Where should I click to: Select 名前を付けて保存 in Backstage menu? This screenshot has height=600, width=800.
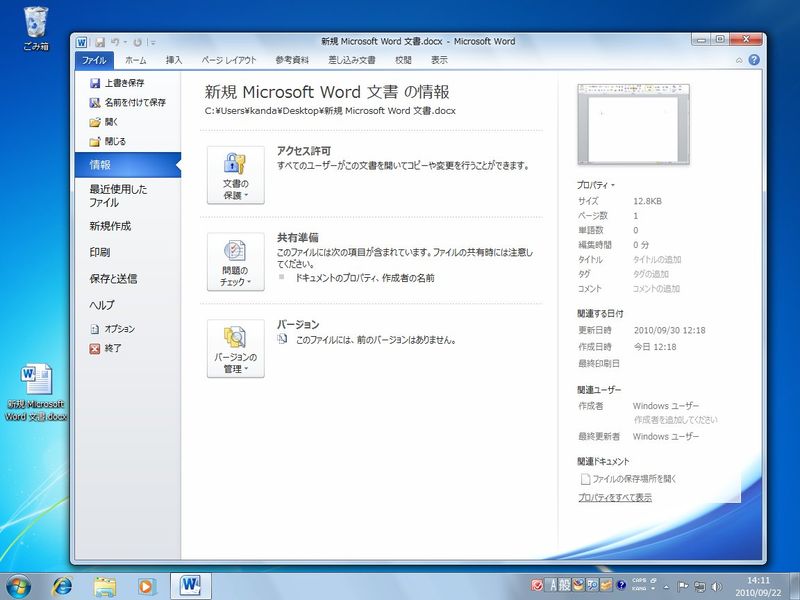click(x=128, y=103)
